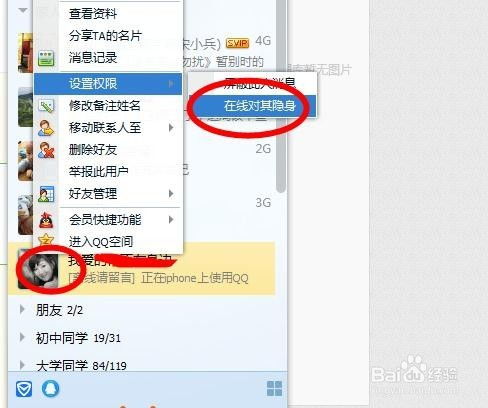Click the delete friend icon with red X
488x408 pixels.
pos(46,150)
